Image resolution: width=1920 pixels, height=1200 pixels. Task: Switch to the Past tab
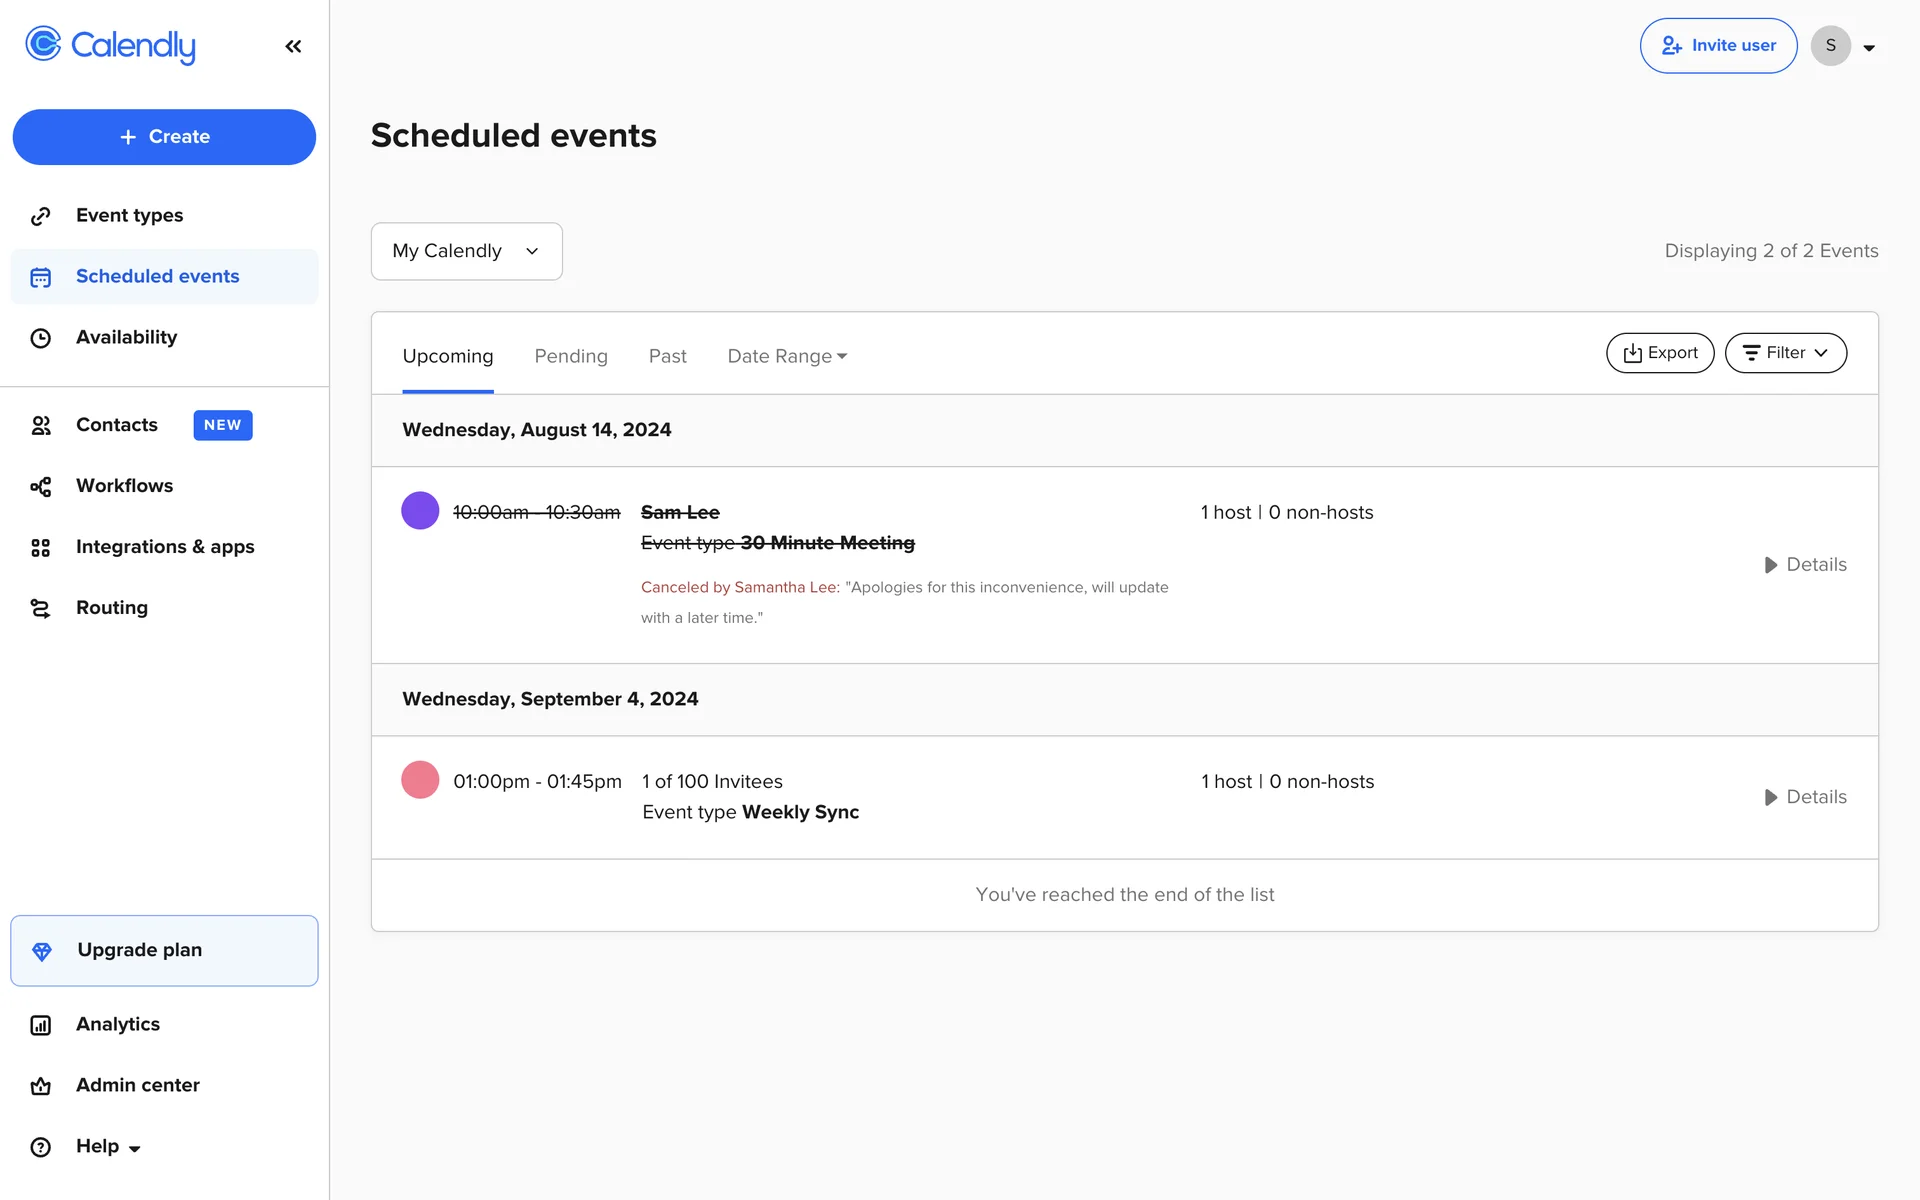pyautogui.click(x=667, y=356)
